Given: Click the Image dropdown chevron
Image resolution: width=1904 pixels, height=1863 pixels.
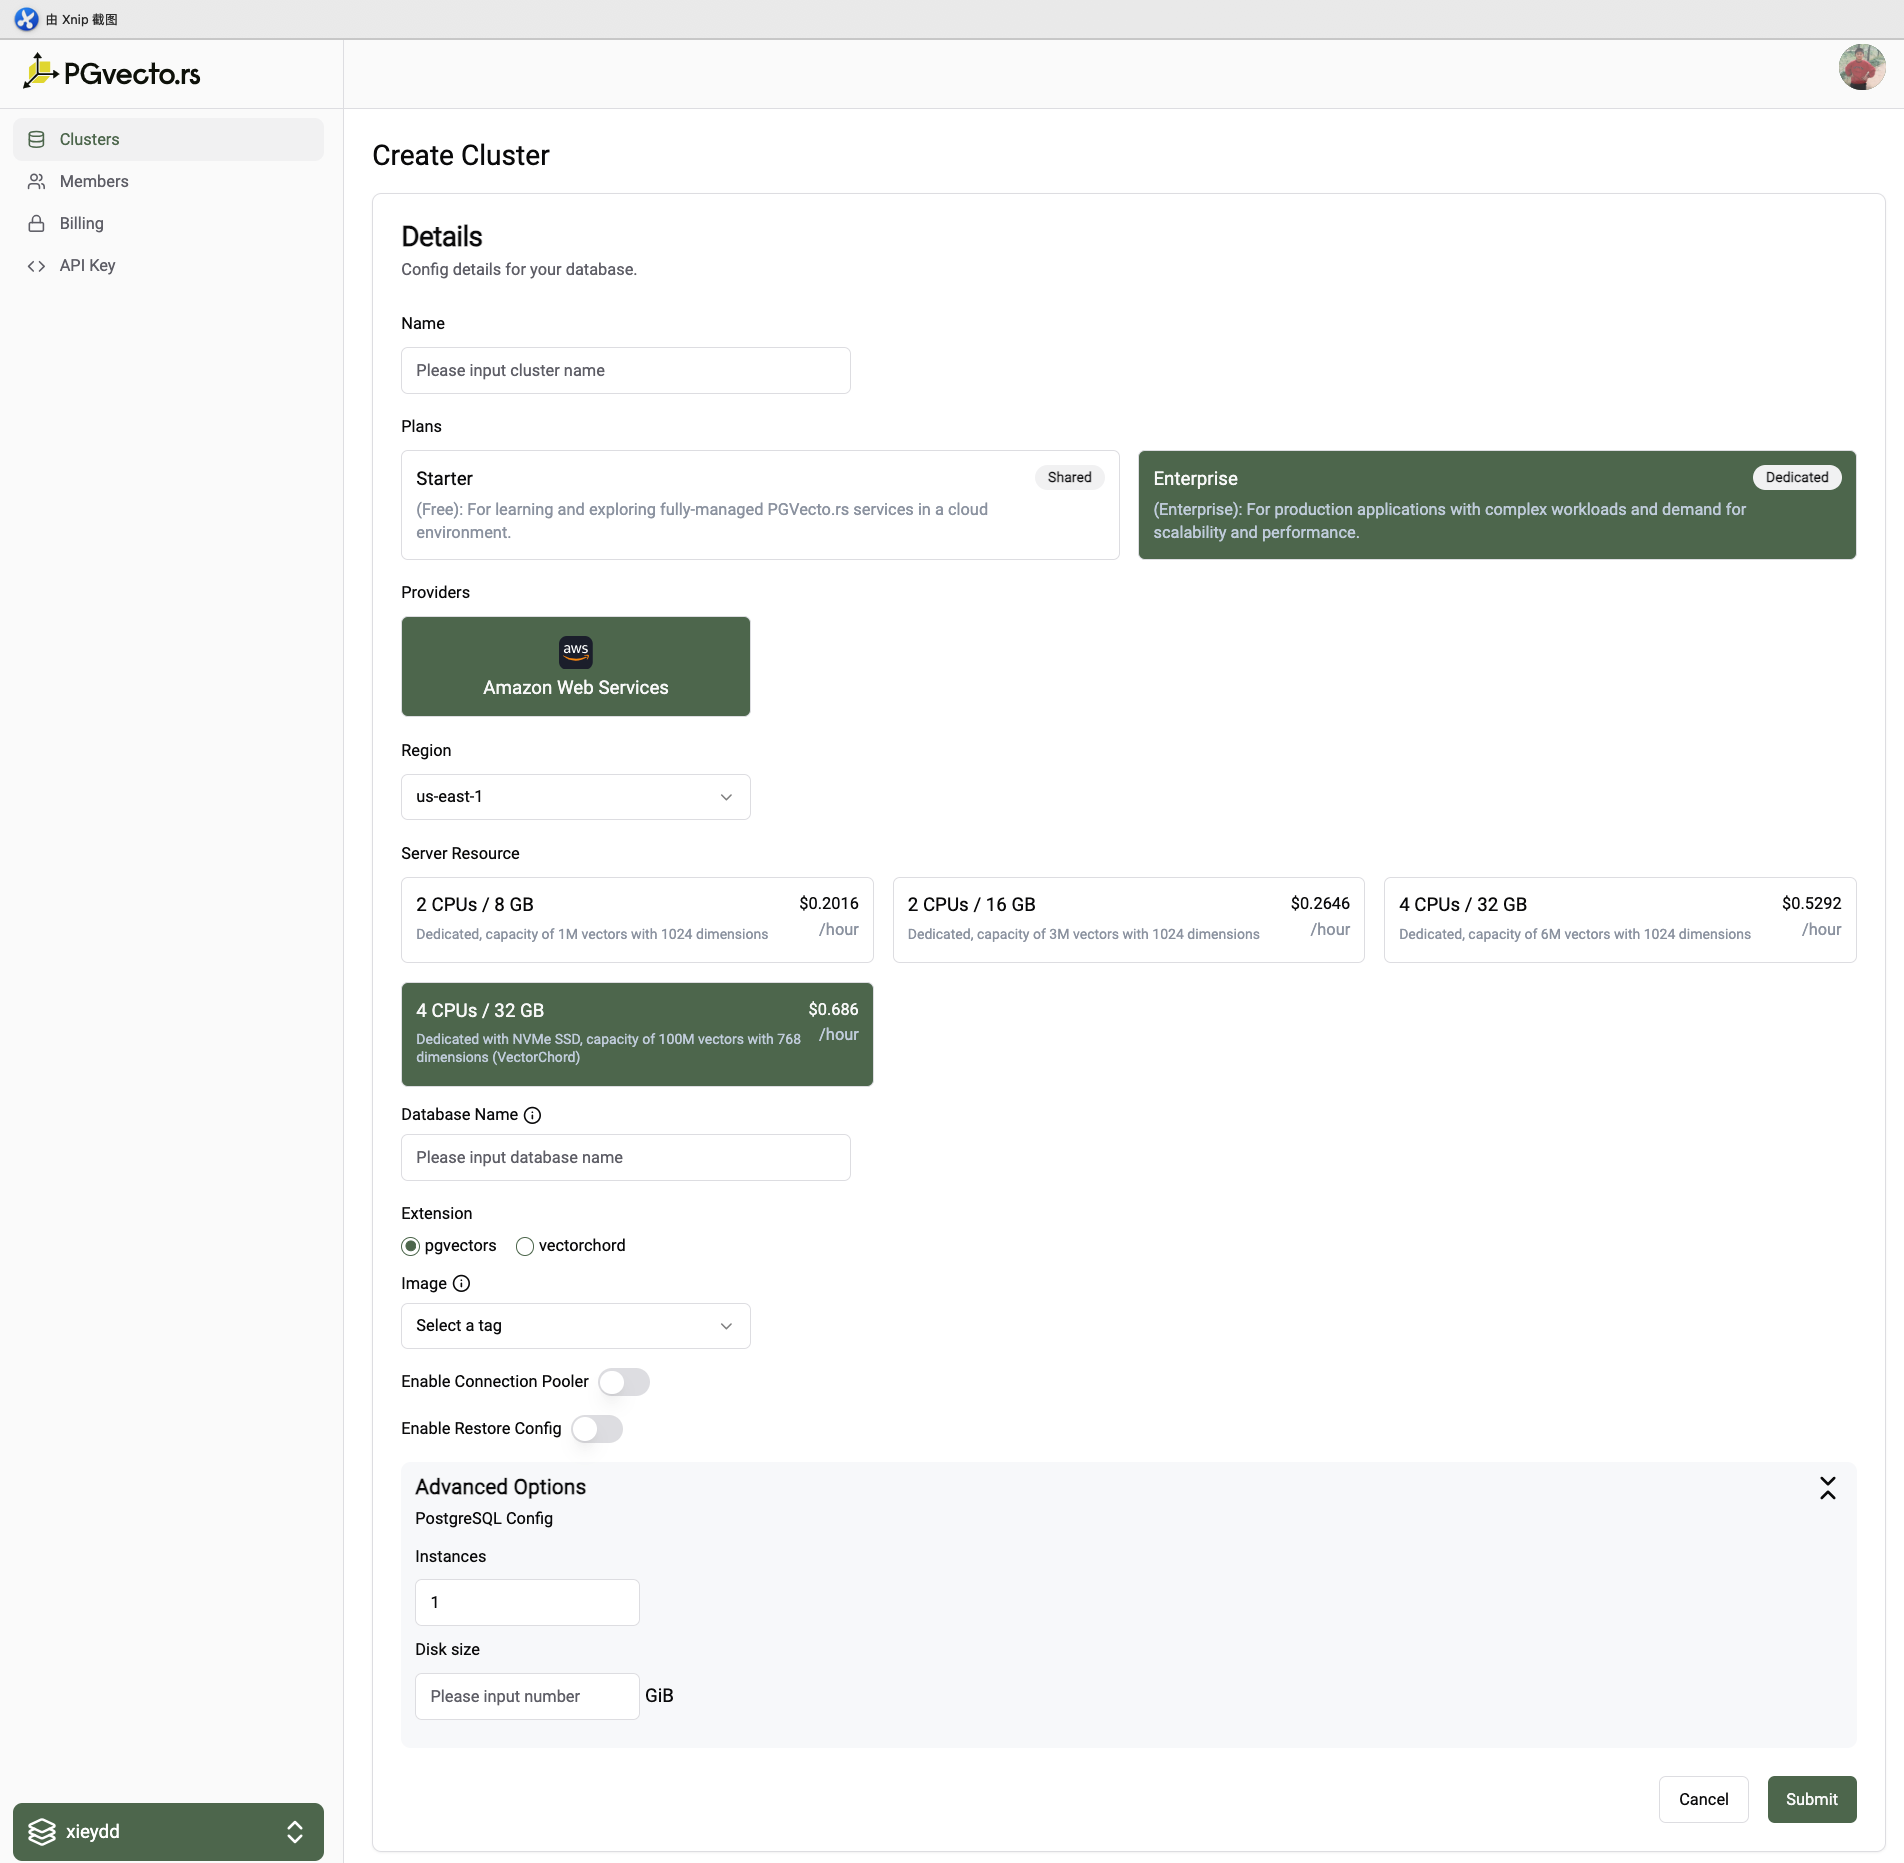Looking at the screenshot, I should 726,1326.
